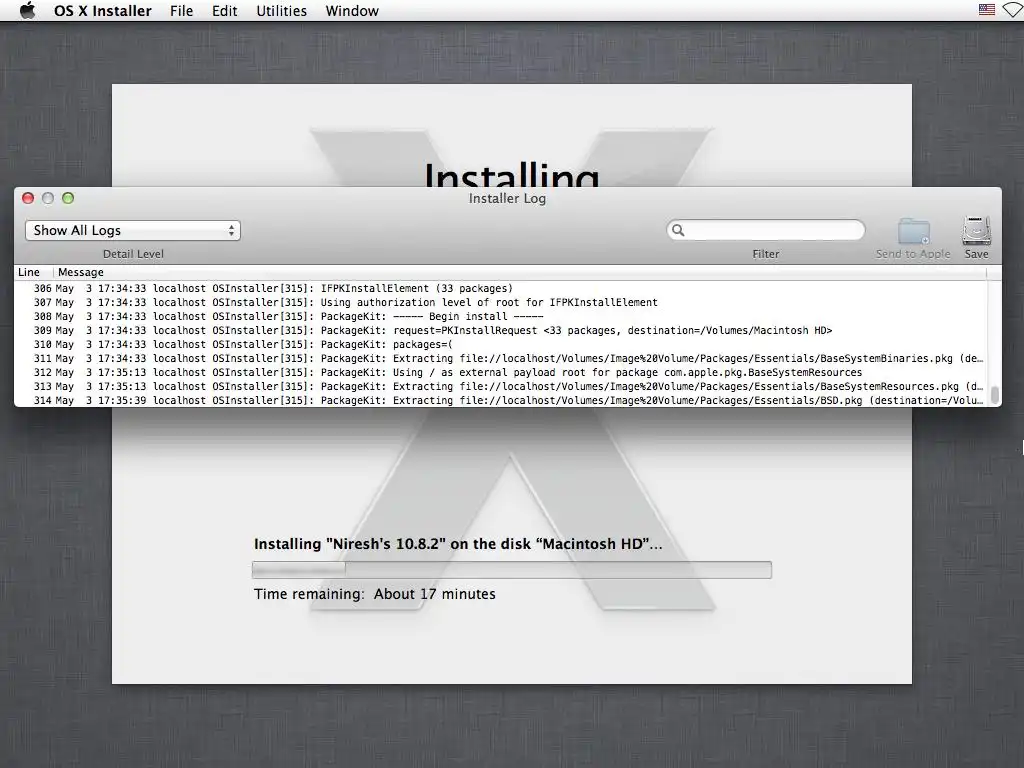The image size is (1024, 768).
Task: Select log line 308 Begin install
Action: click(500, 316)
